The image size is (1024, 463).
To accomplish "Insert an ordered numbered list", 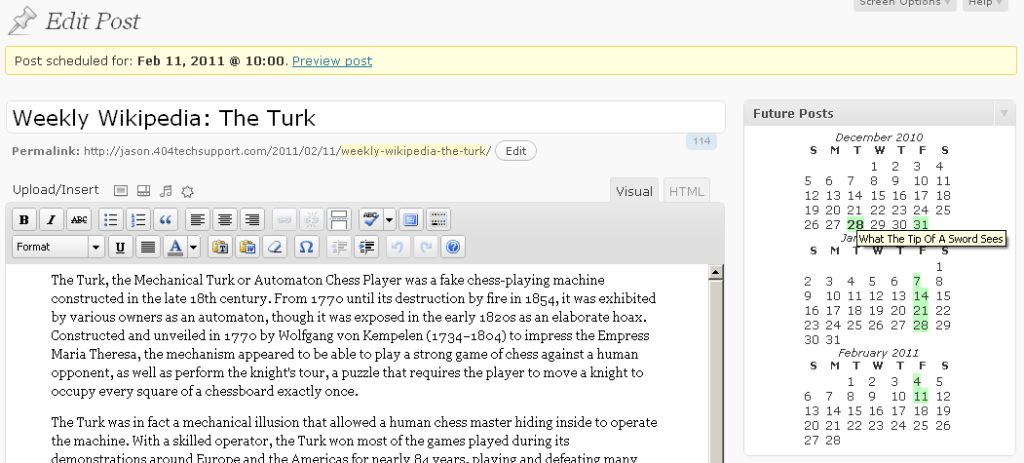I will 138,220.
